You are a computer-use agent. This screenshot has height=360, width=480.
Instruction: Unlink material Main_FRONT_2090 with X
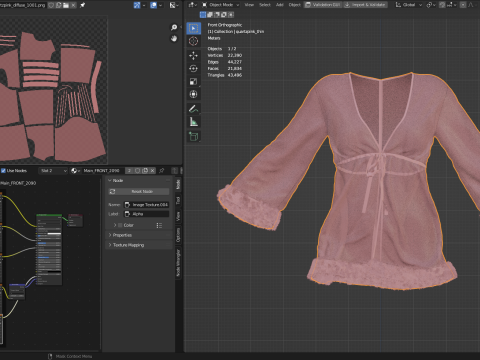tap(152, 171)
